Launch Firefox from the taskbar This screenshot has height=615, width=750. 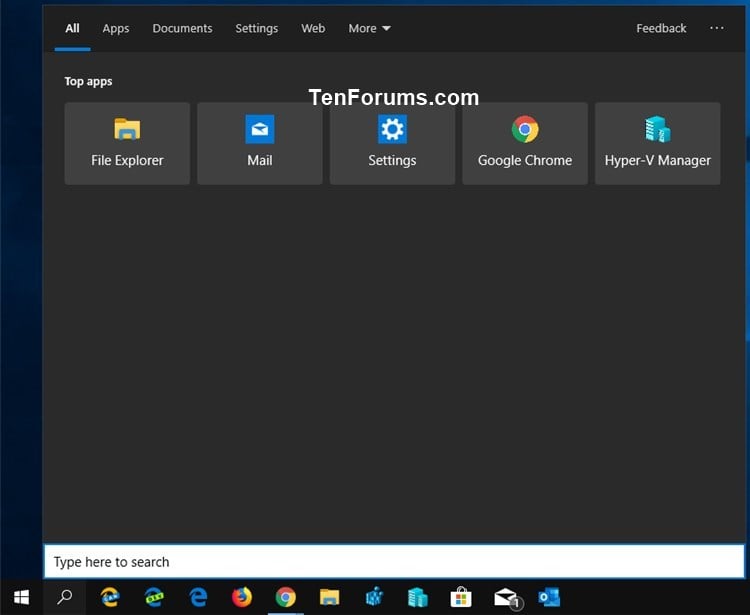[242, 597]
